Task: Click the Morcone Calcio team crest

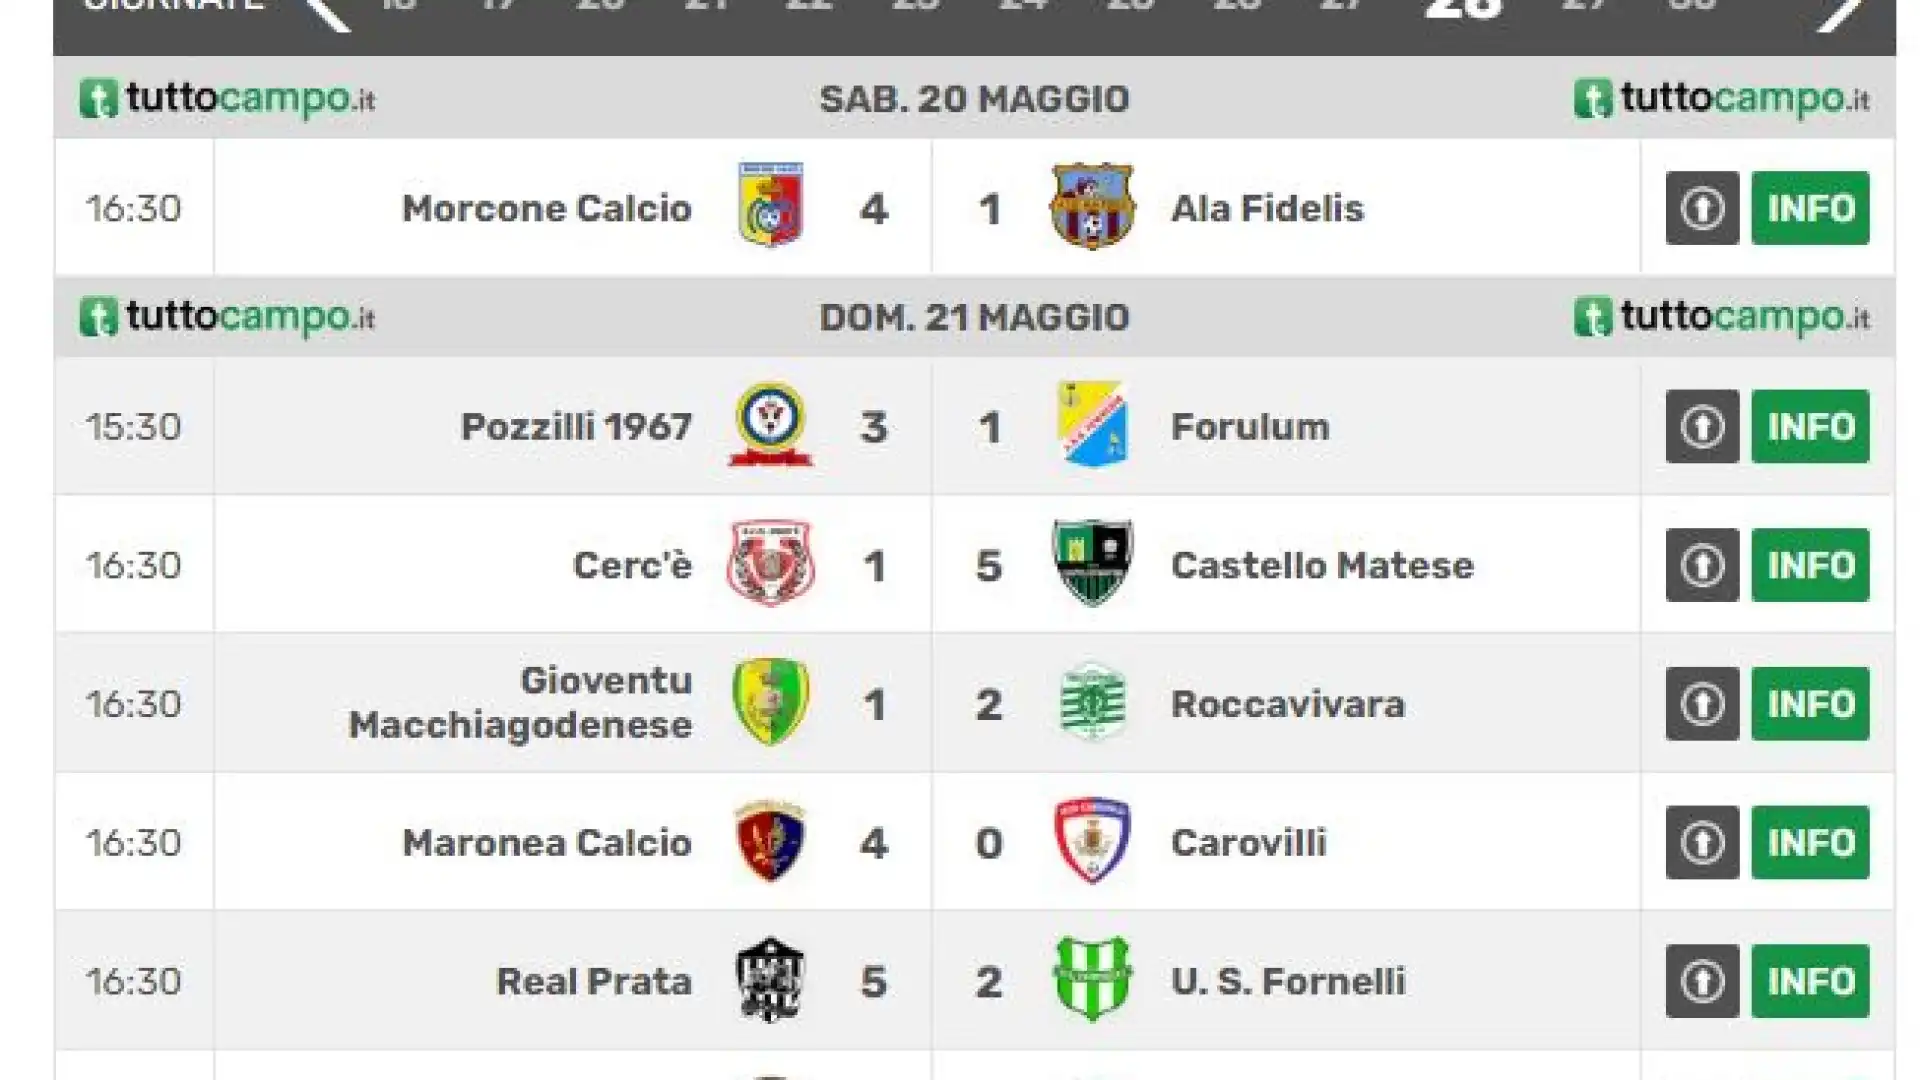Action: pos(770,205)
